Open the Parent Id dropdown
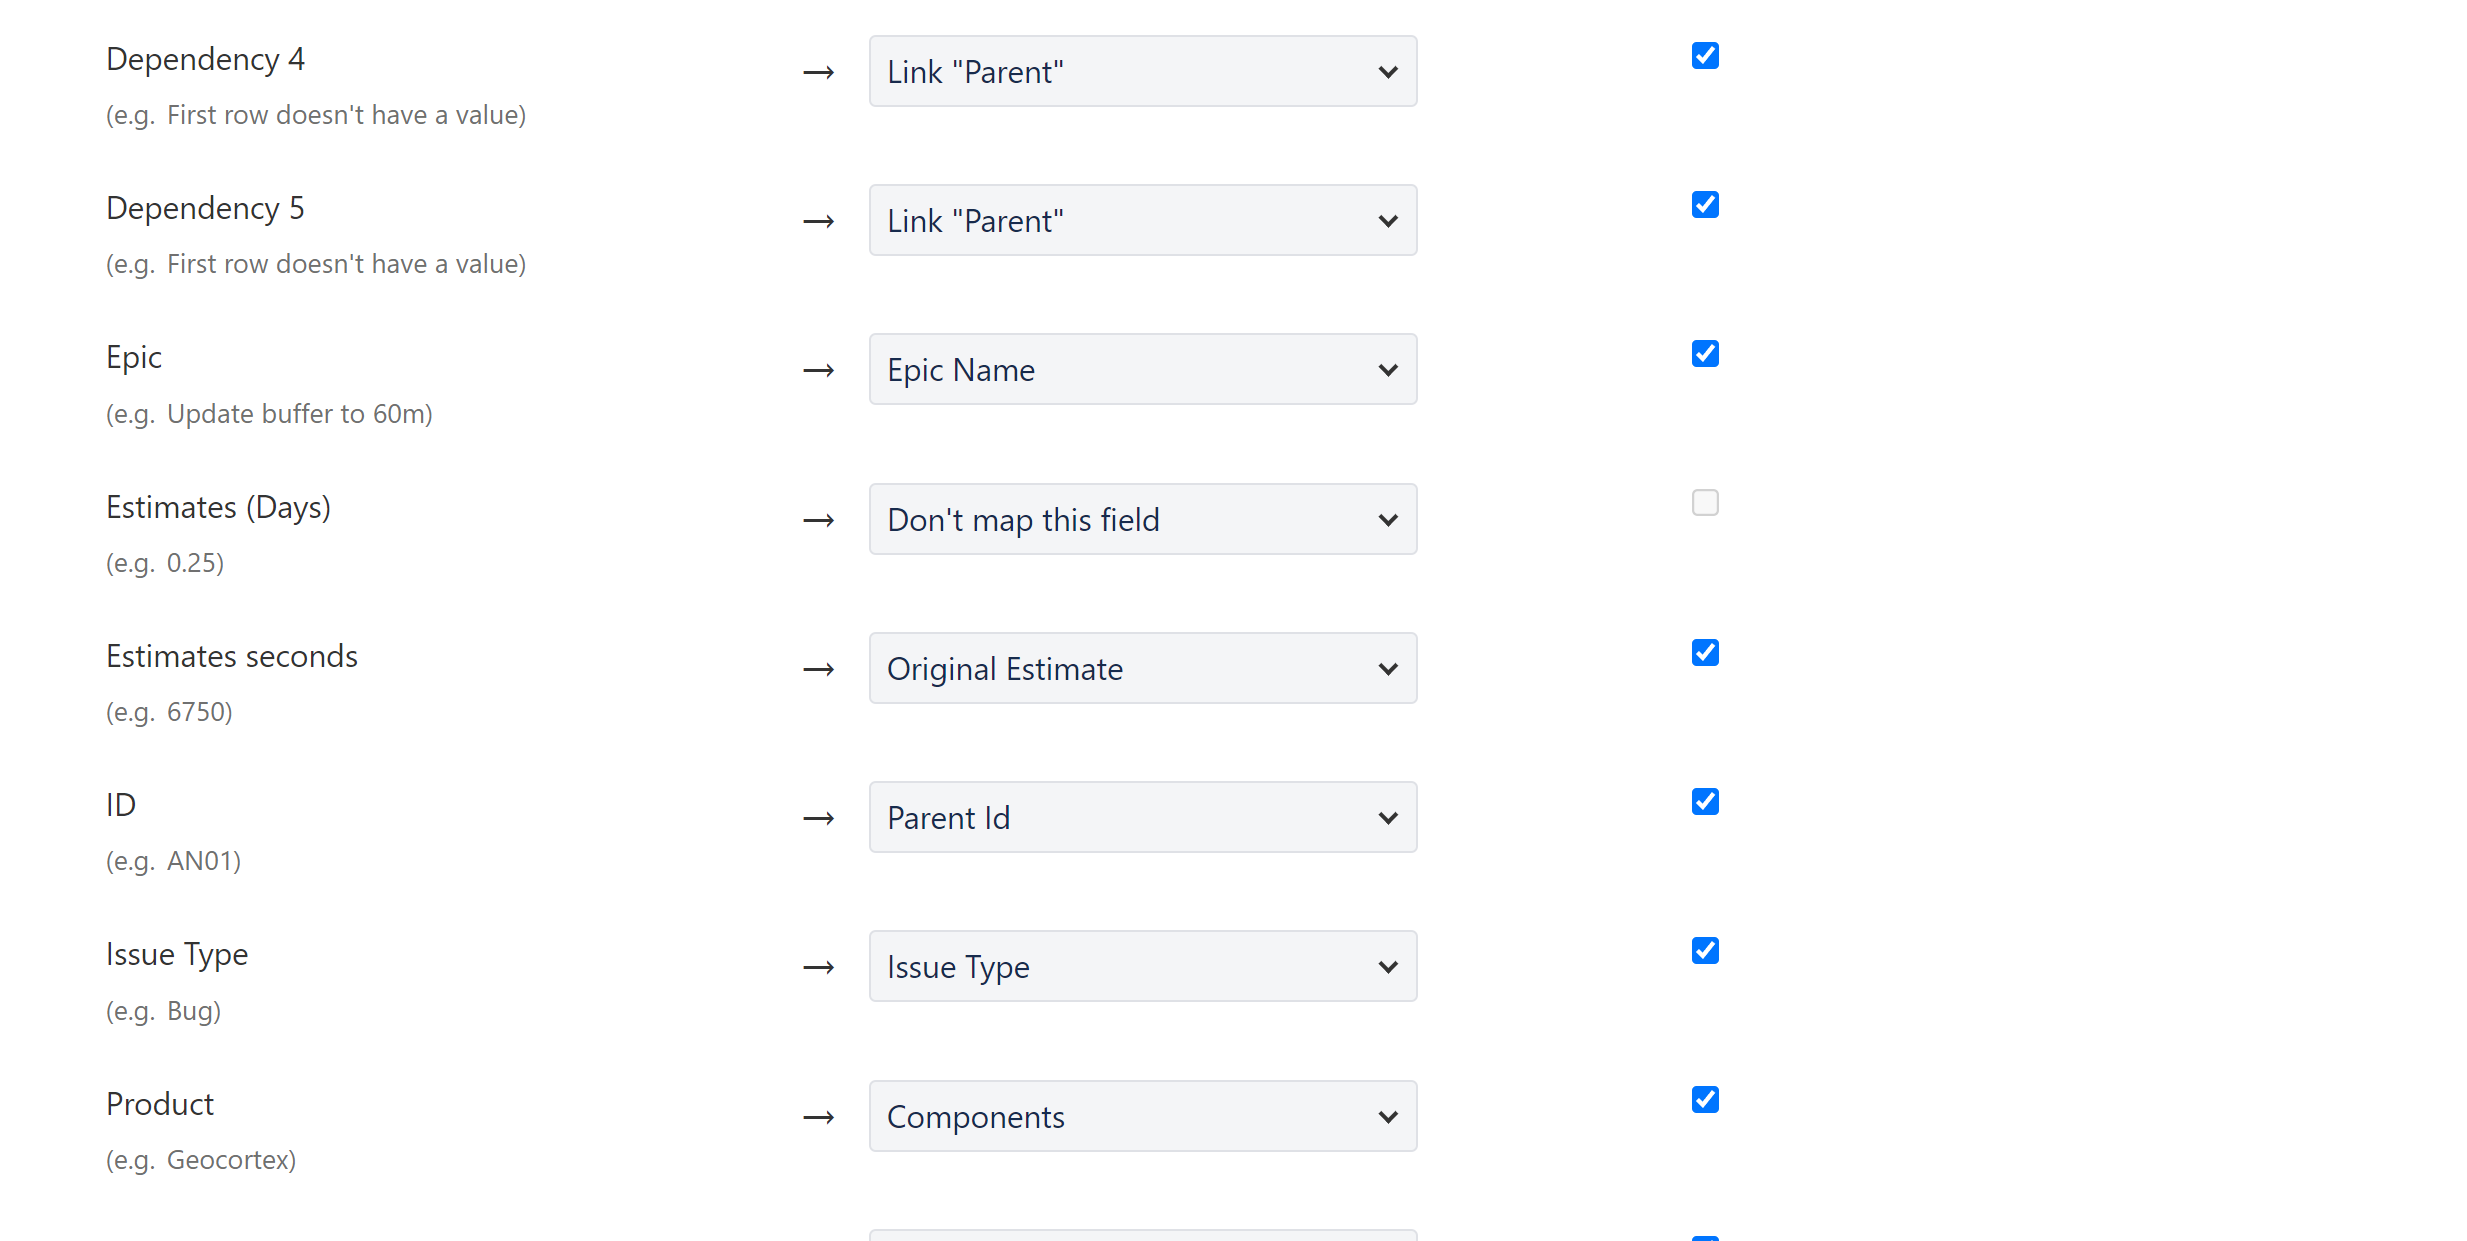The width and height of the screenshot is (2467, 1241). (x=1143, y=817)
